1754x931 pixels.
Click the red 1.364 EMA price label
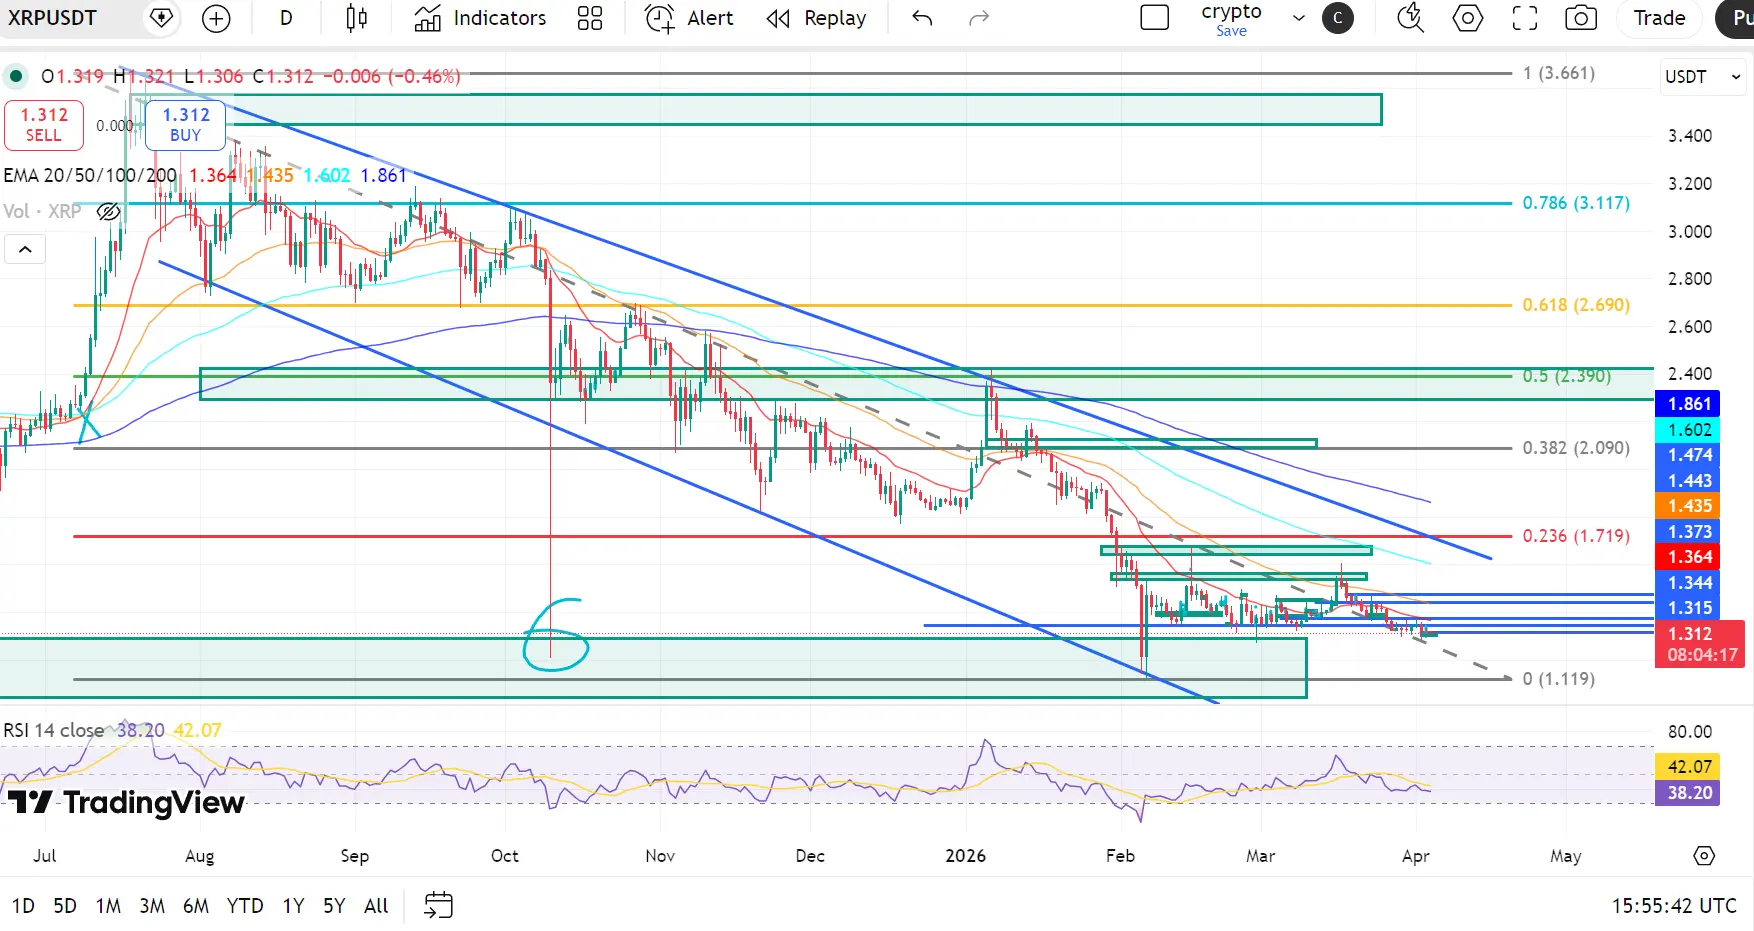click(1690, 557)
